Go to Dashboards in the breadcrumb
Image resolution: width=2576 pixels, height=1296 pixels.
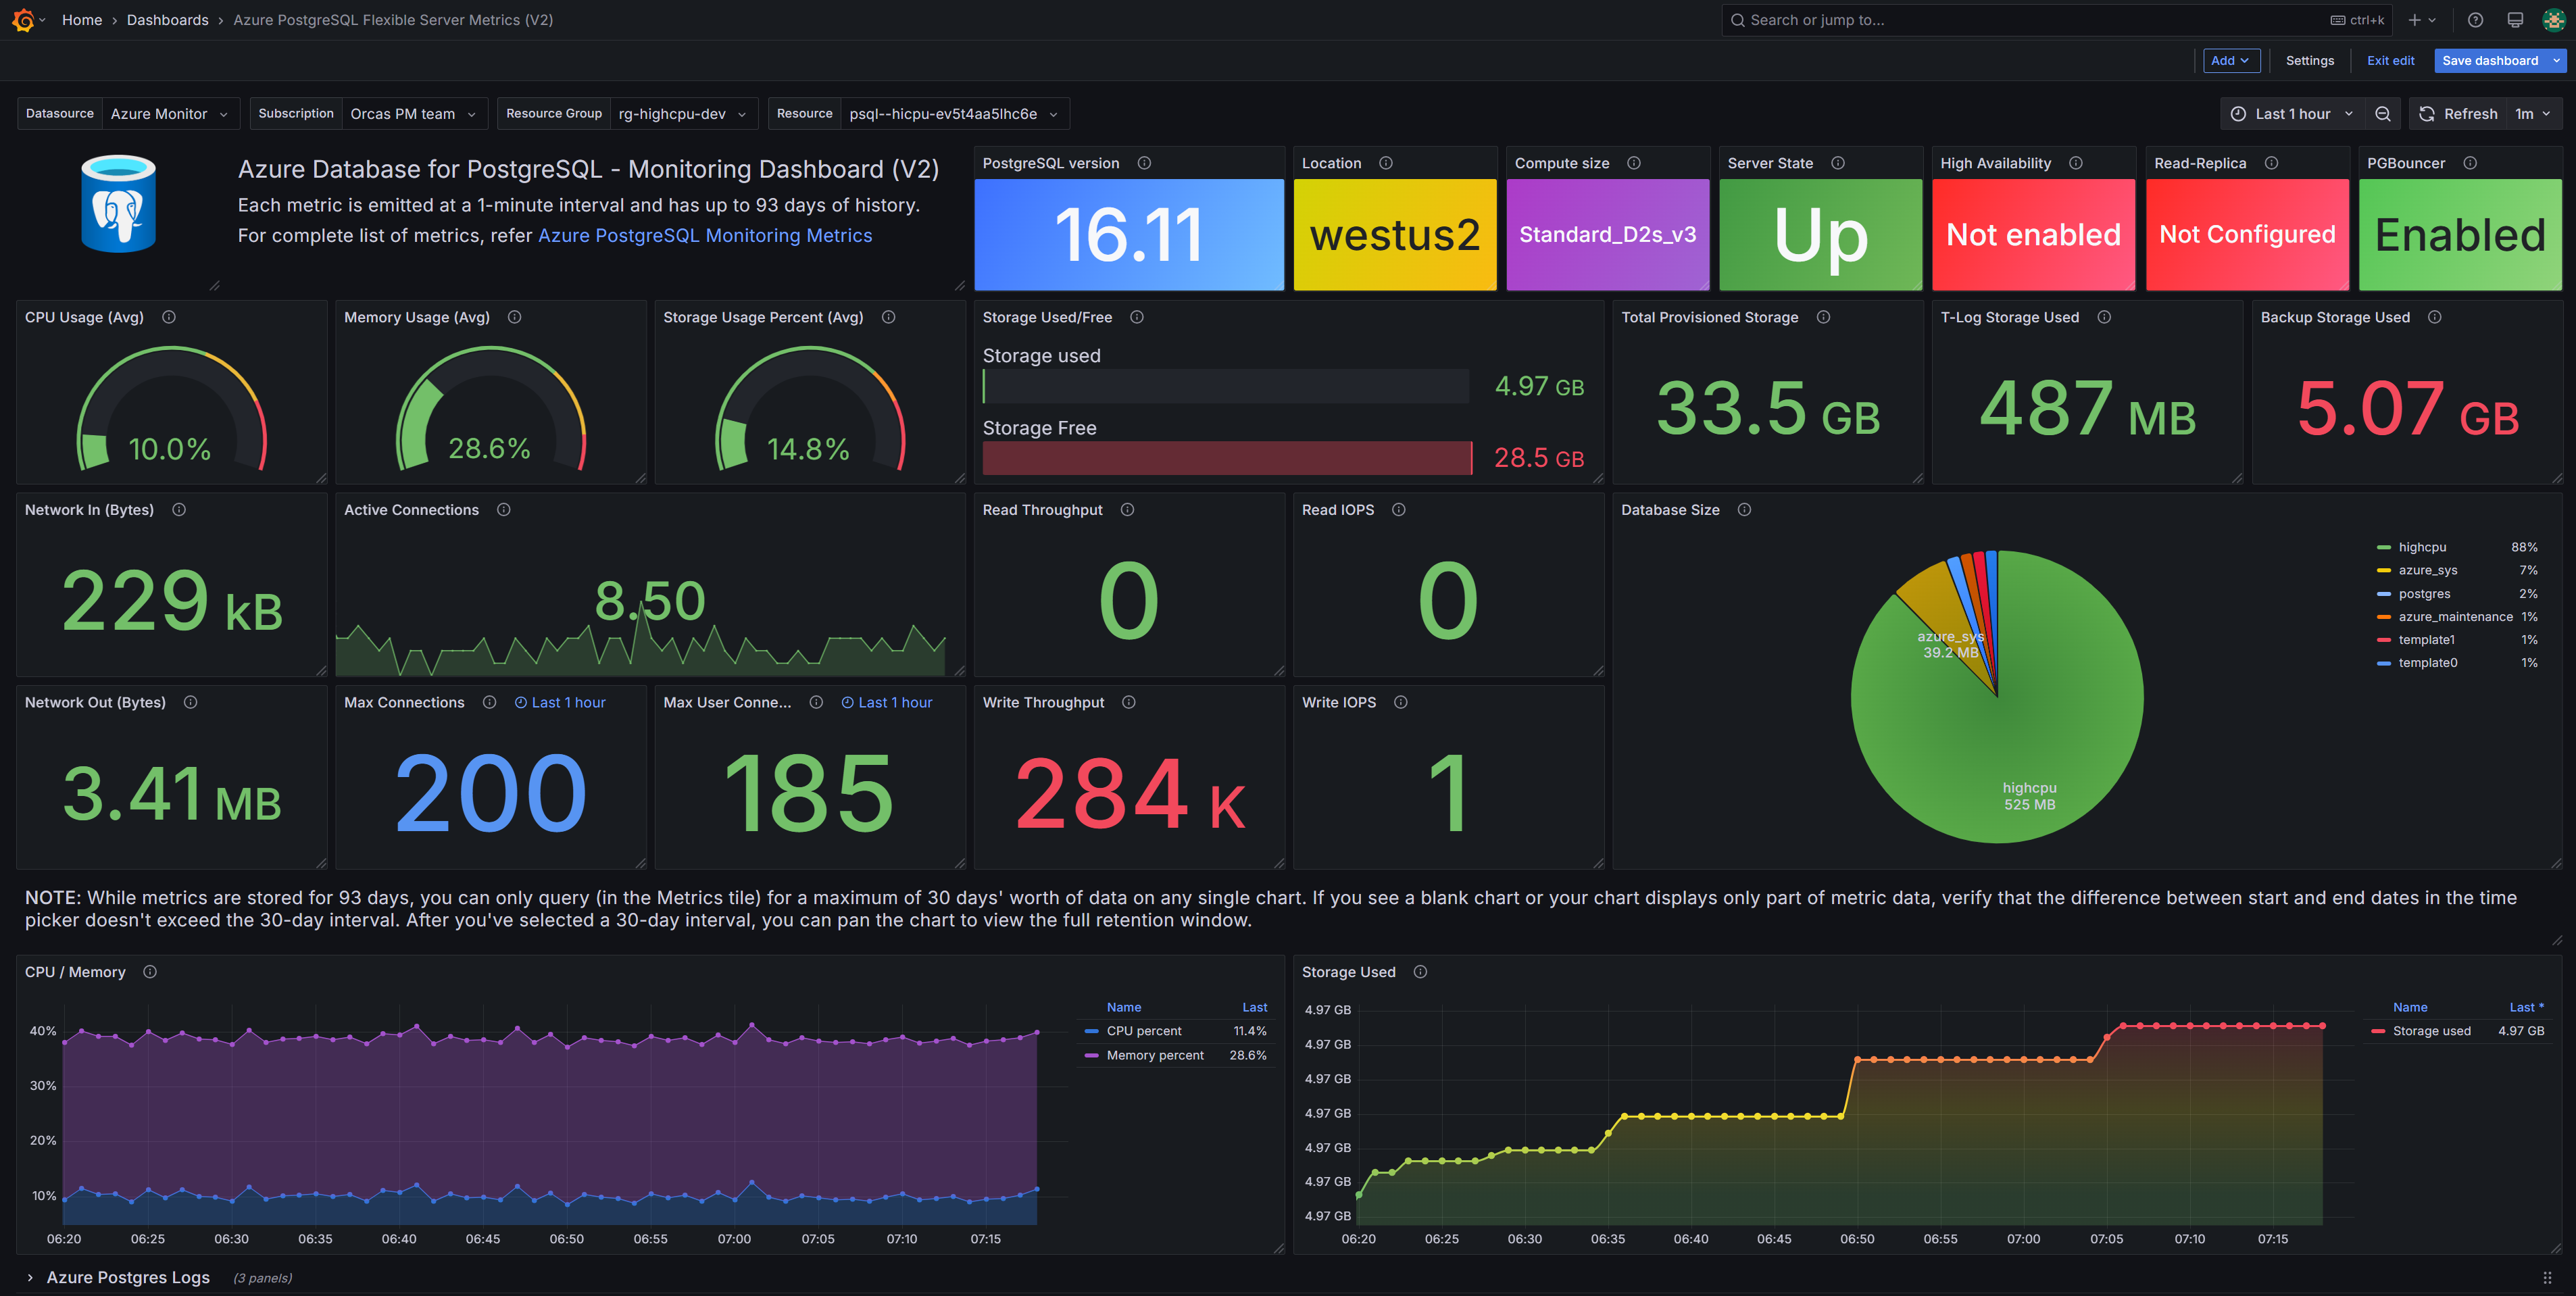167,20
